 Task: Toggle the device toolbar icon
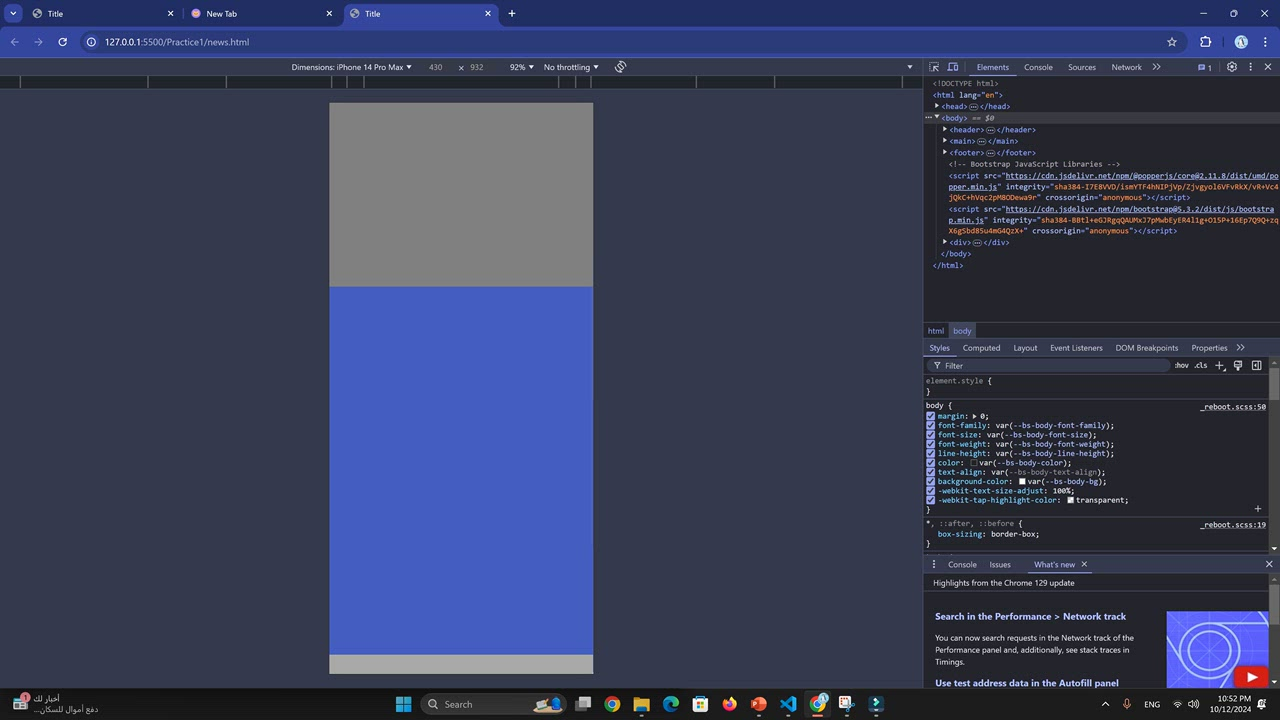953,67
